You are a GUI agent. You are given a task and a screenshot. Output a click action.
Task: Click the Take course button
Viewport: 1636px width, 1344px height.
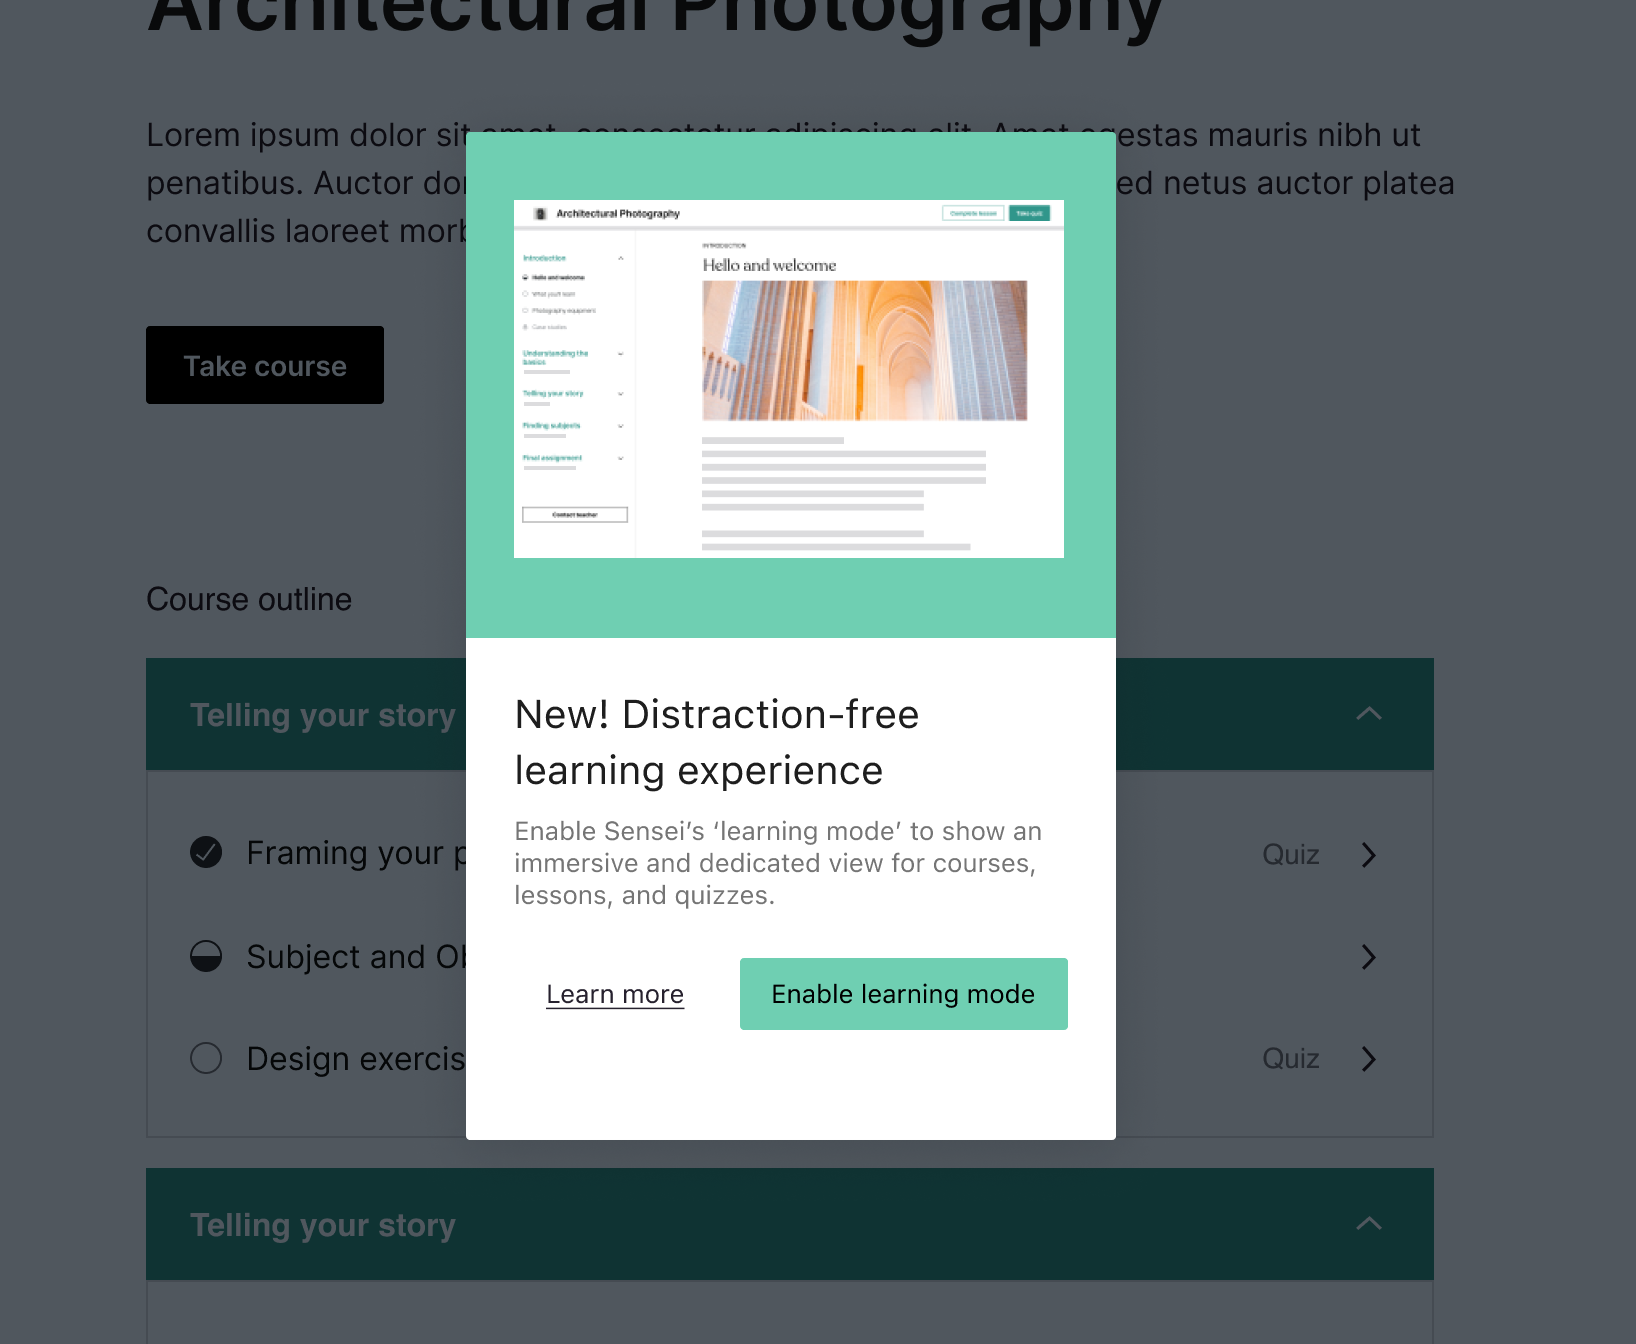tap(264, 365)
